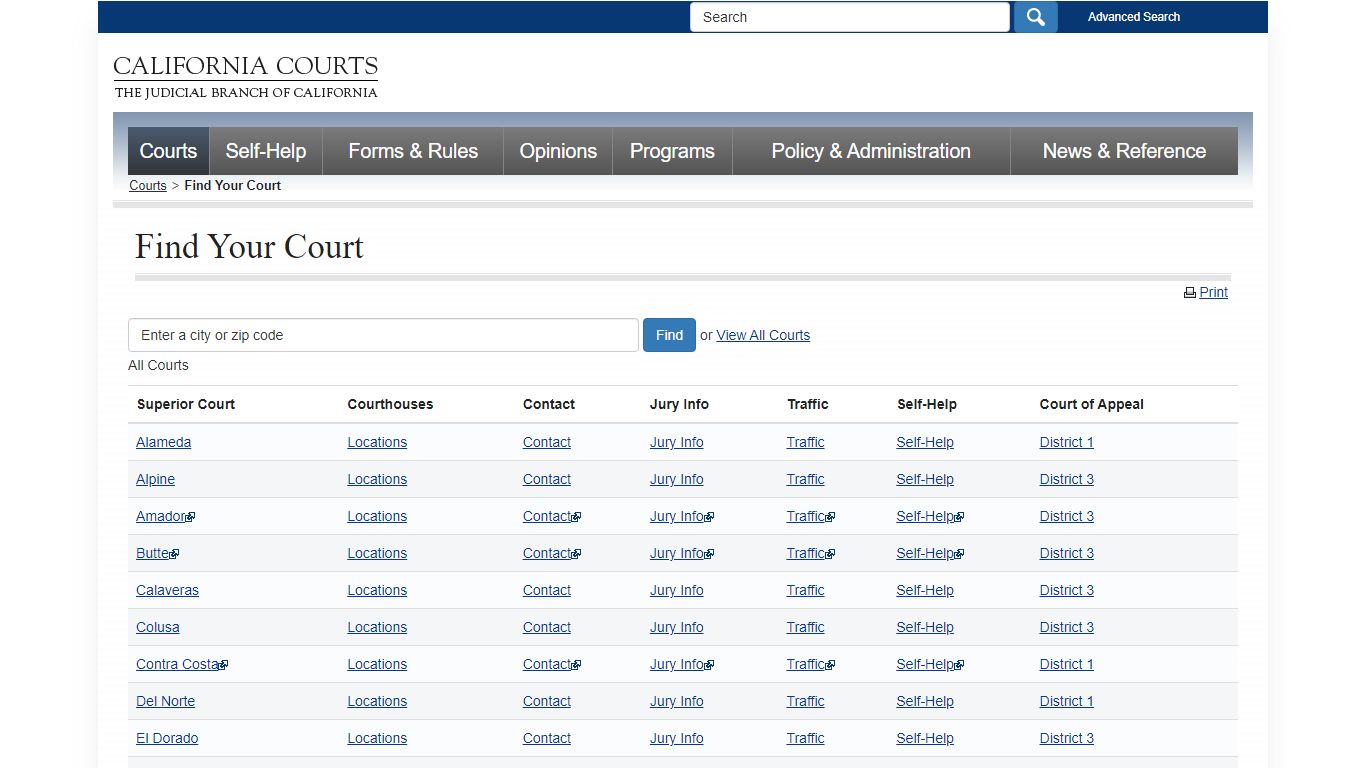
Task: Open Contact link in Calaveras row
Action: point(547,590)
